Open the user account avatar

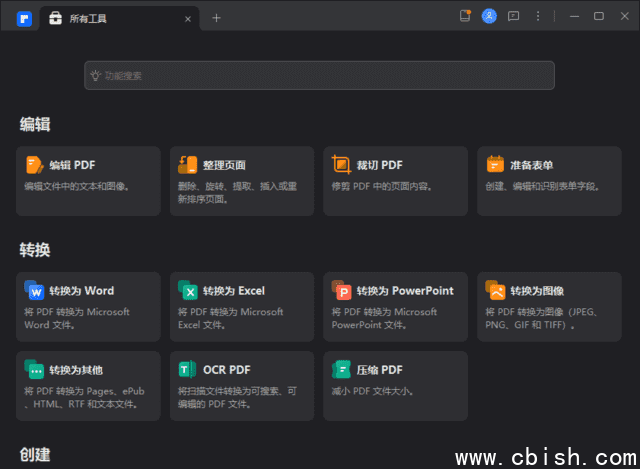click(489, 16)
